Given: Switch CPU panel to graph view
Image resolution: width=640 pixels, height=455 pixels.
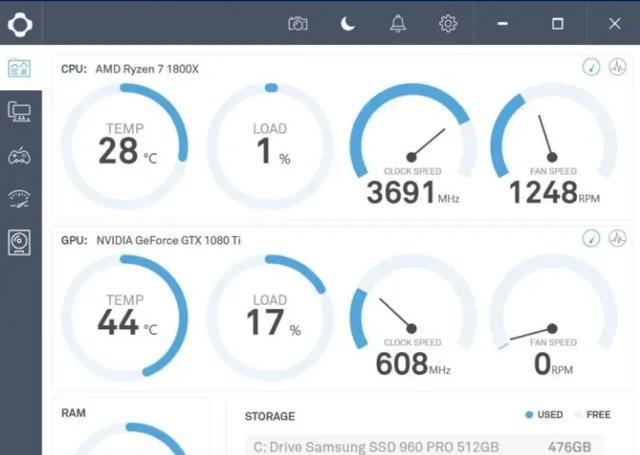Looking at the screenshot, I should point(617,67).
